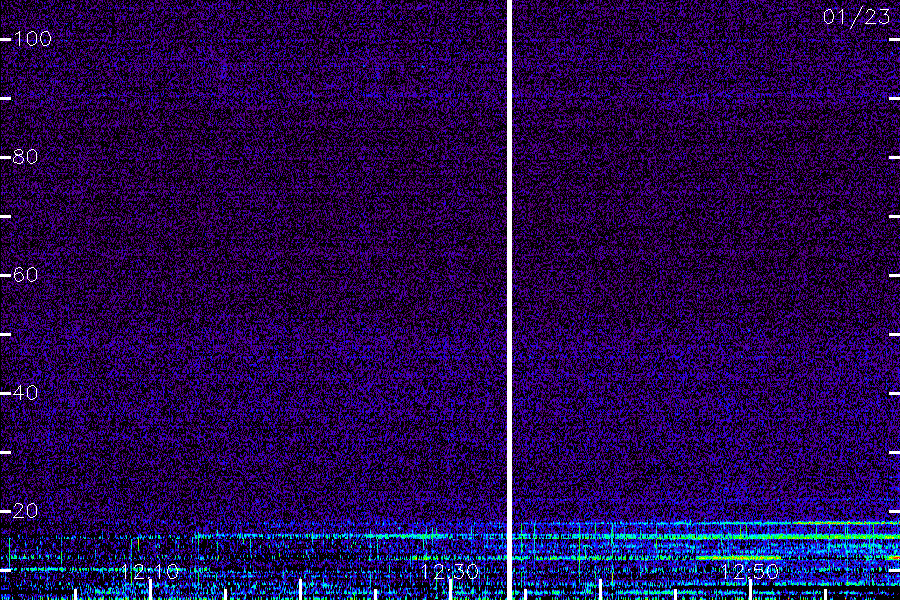This screenshot has width=900, height=600.
Task: Click the 40 frequency axis label
Action: click(25, 393)
